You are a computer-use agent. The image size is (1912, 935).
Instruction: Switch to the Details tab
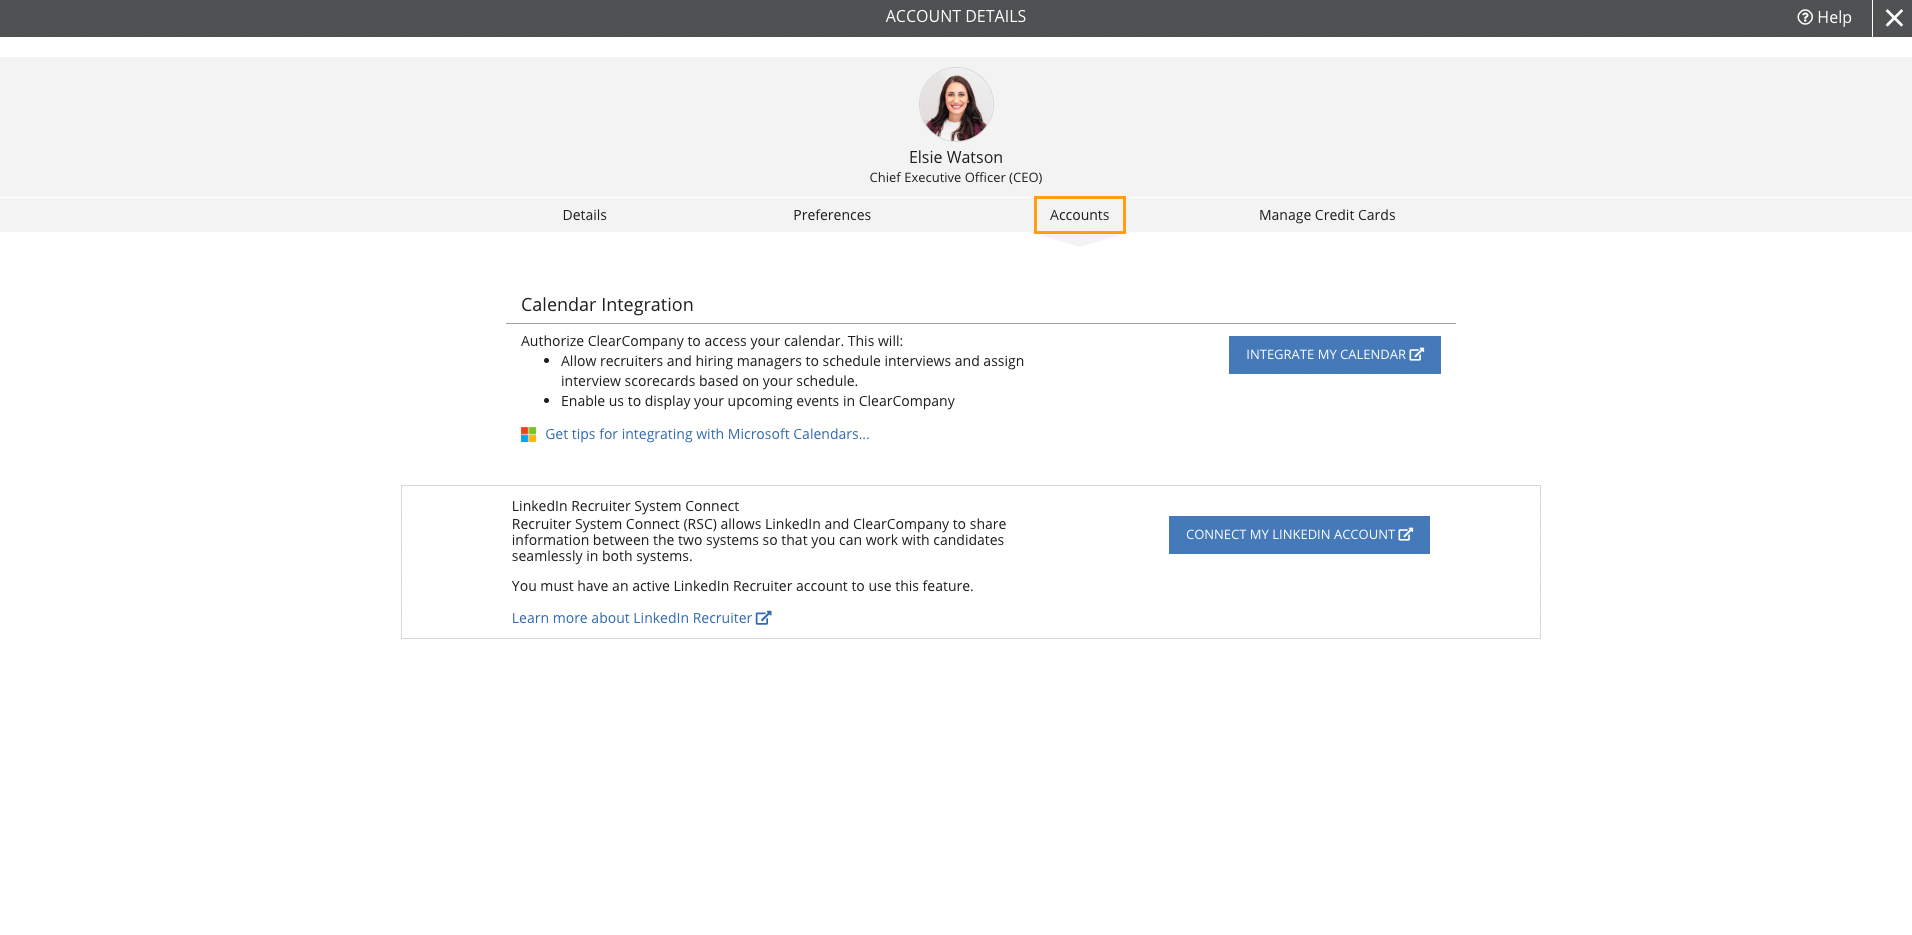click(x=585, y=215)
